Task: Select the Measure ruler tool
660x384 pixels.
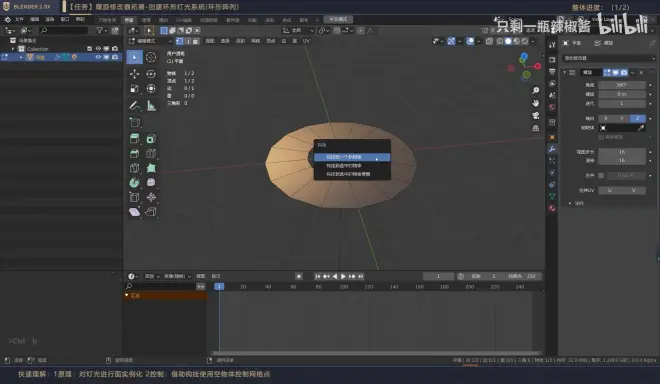Action: coord(151,106)
